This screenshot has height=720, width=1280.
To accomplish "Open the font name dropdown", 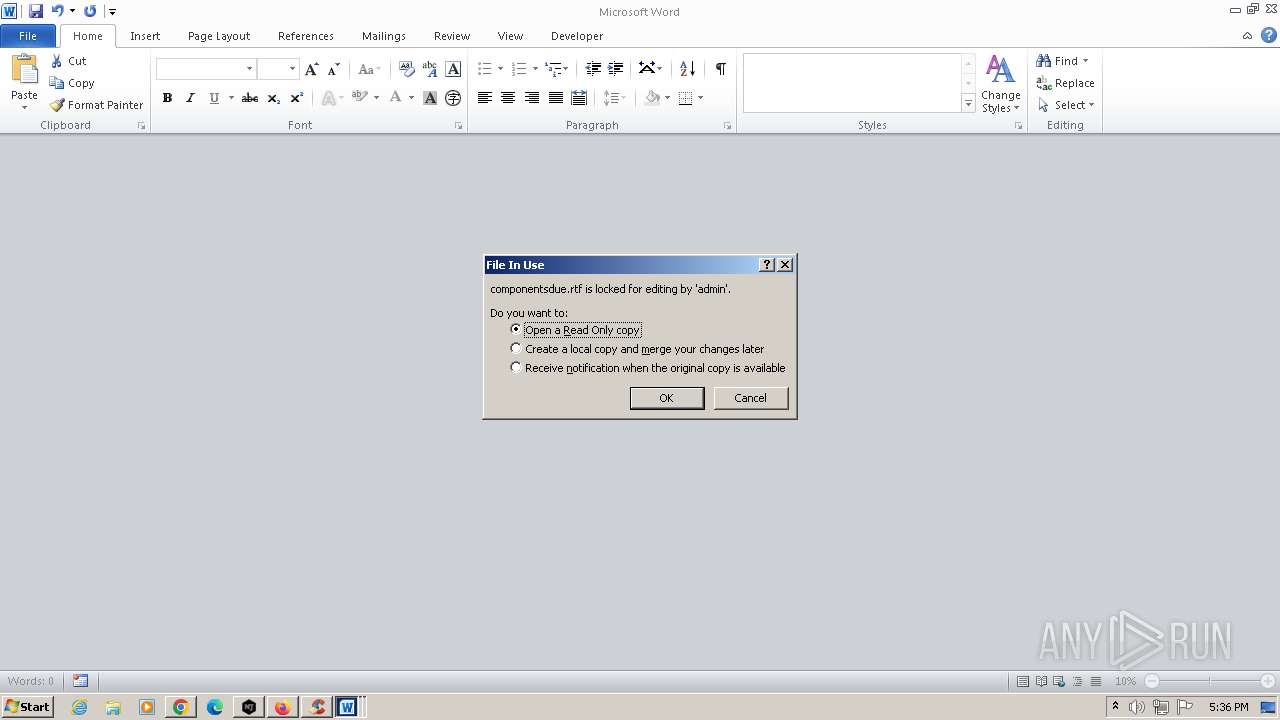I will click(x=249, y=69).
